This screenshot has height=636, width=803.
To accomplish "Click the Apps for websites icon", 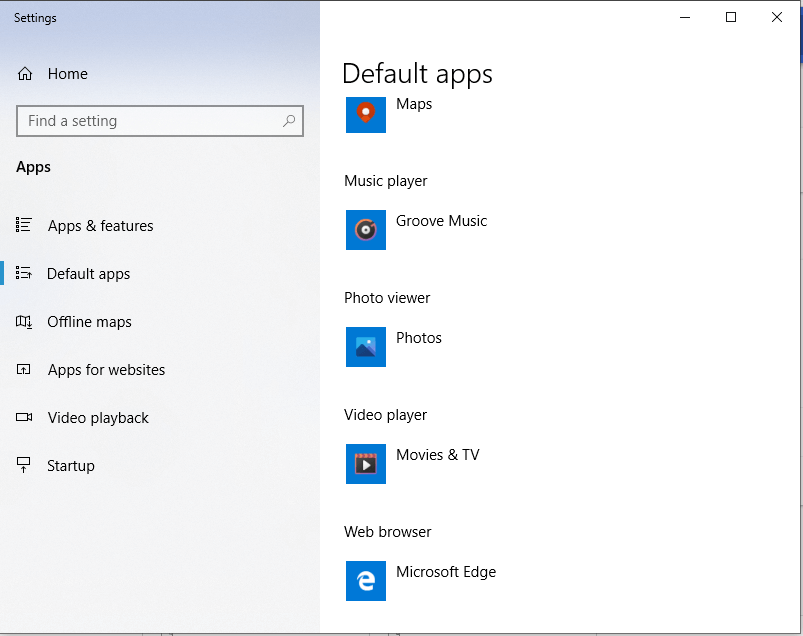I will click(x=24, y=369).
